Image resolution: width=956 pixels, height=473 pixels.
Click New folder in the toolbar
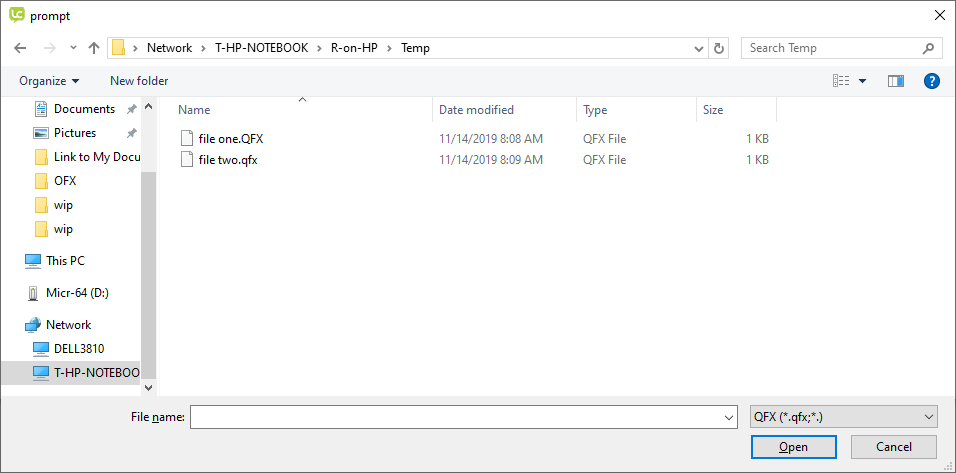pyautogui.click(x=139, y=81)
